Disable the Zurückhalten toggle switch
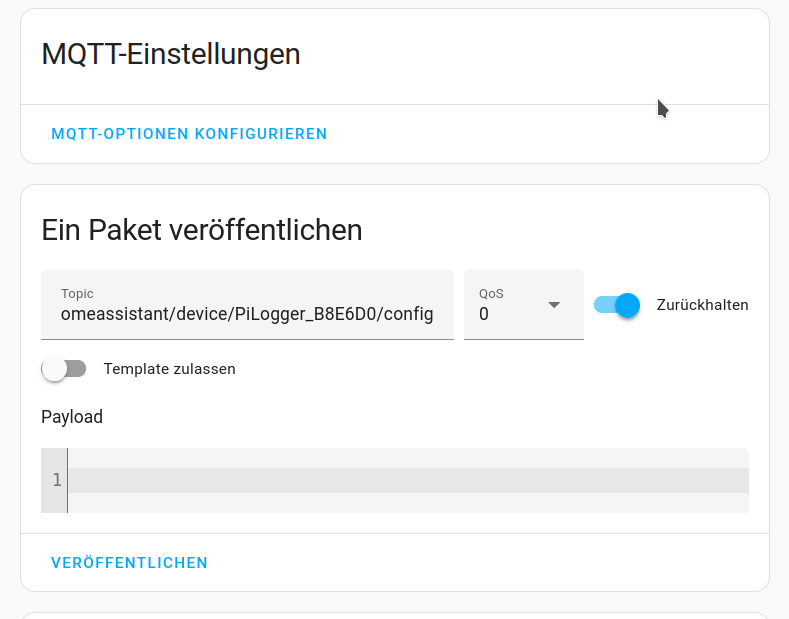Image resolution: width=789 pixels, height=619 pixels. pos(616,305)
